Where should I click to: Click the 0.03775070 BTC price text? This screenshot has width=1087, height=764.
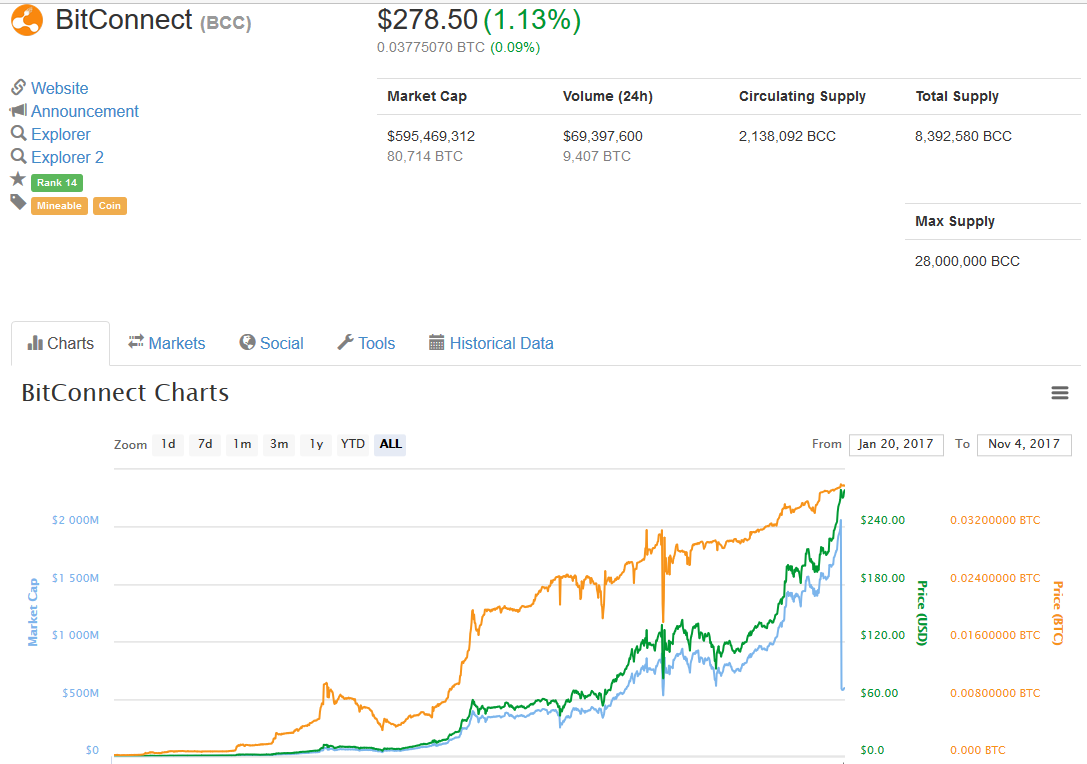(431, 47)
